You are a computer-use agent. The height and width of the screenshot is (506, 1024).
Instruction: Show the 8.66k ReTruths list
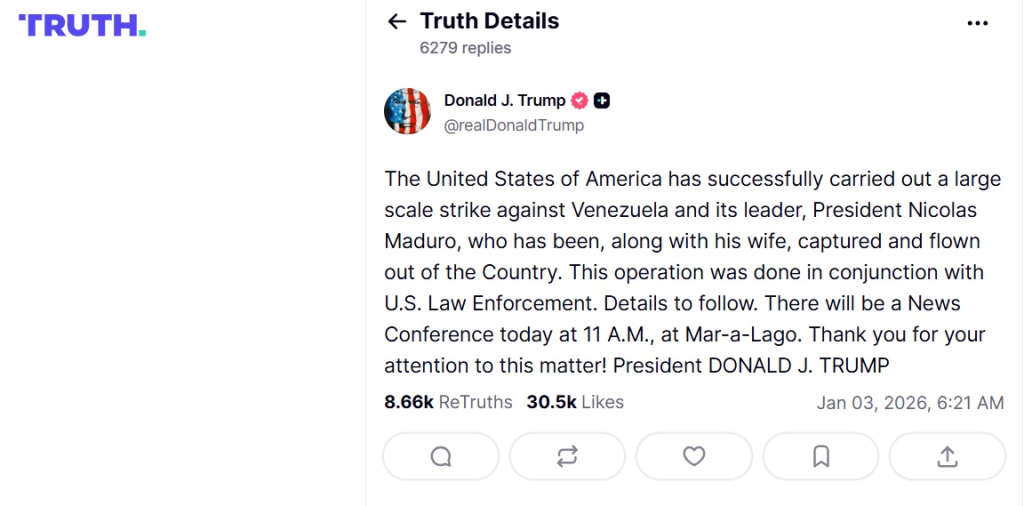[x=448, y=402]
